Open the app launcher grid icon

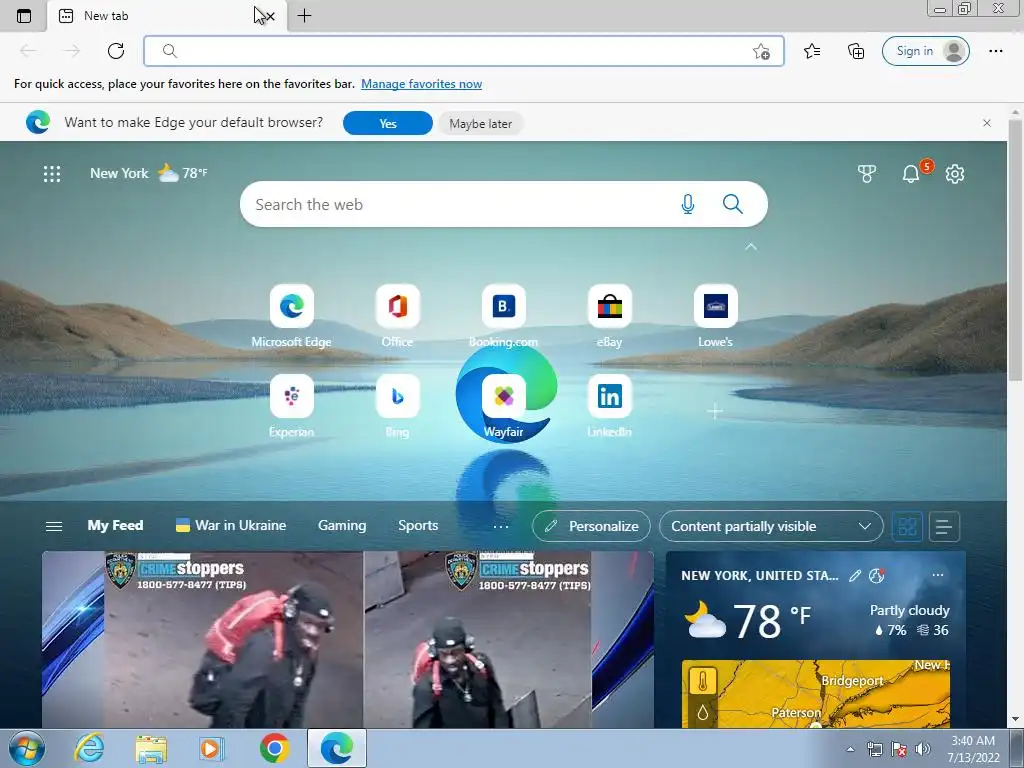pos(52,174)
